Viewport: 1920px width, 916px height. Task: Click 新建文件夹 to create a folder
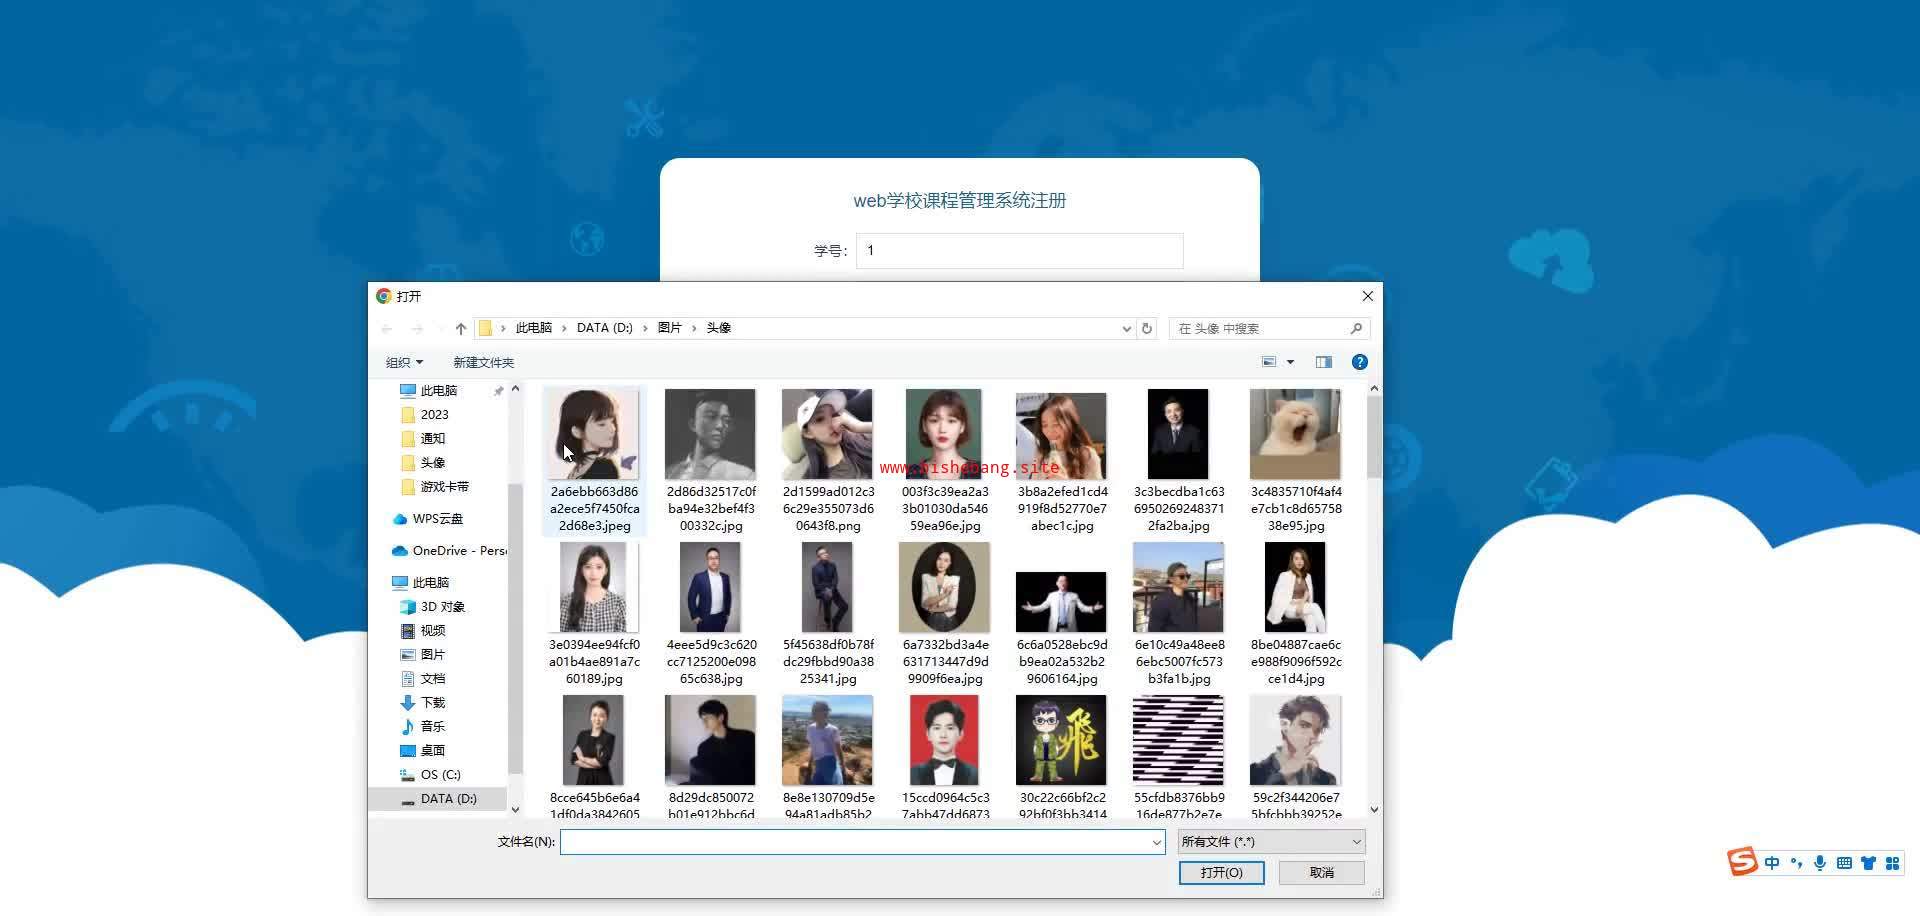(483, 362)
